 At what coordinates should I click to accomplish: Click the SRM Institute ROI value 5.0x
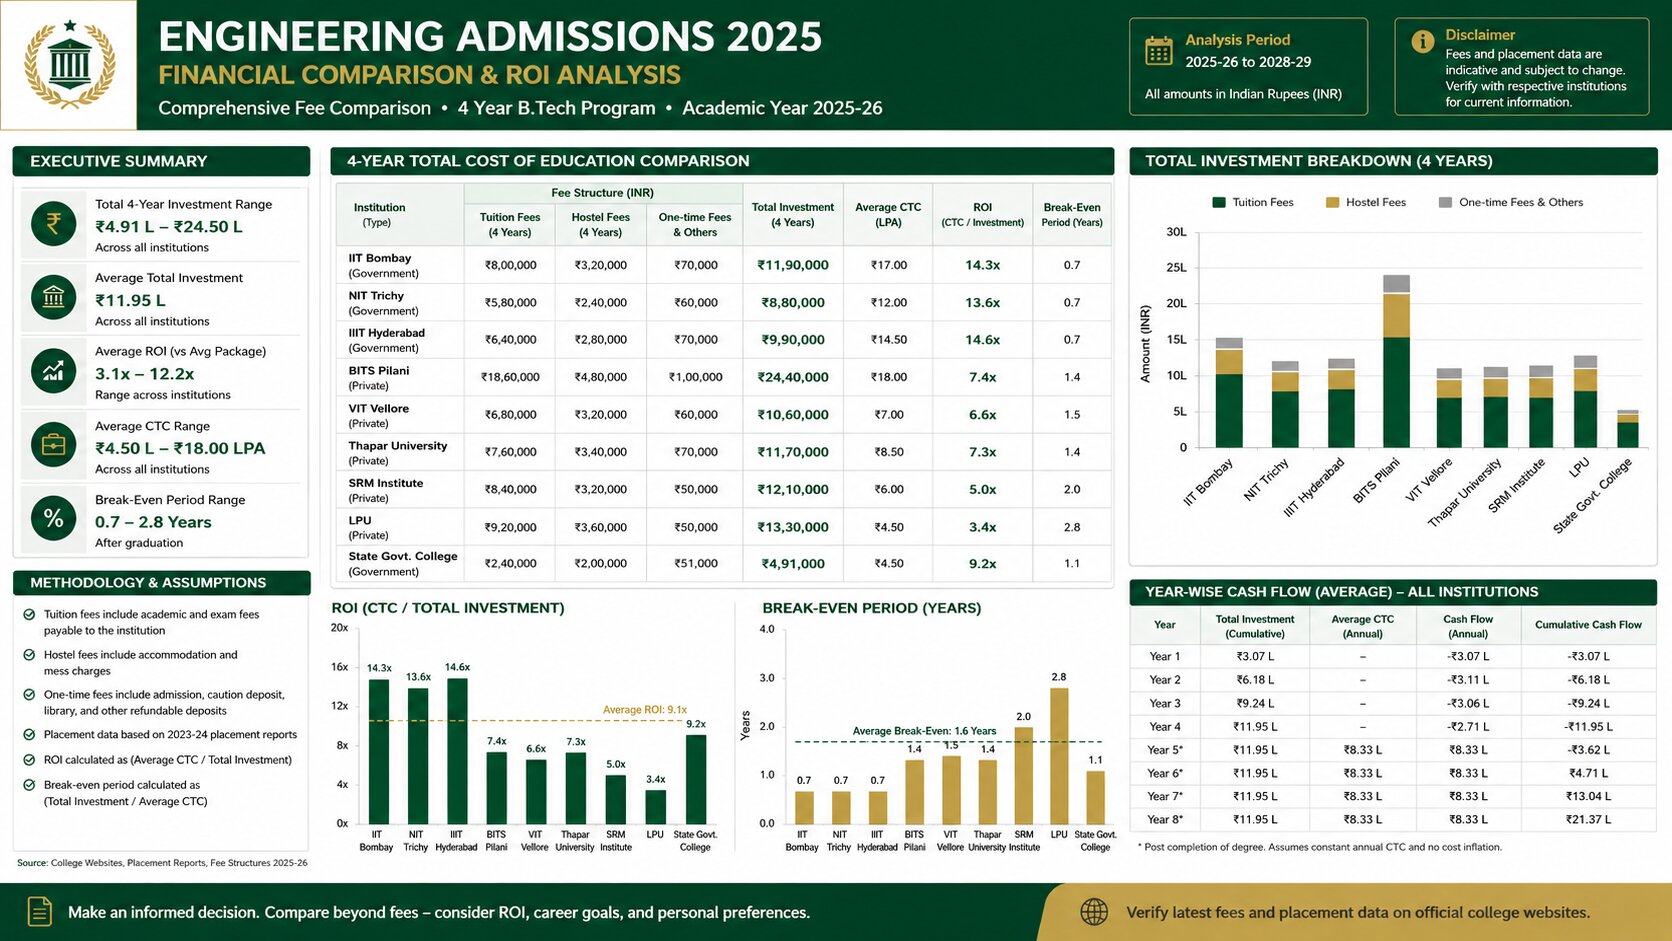click(x=983, y=490)
